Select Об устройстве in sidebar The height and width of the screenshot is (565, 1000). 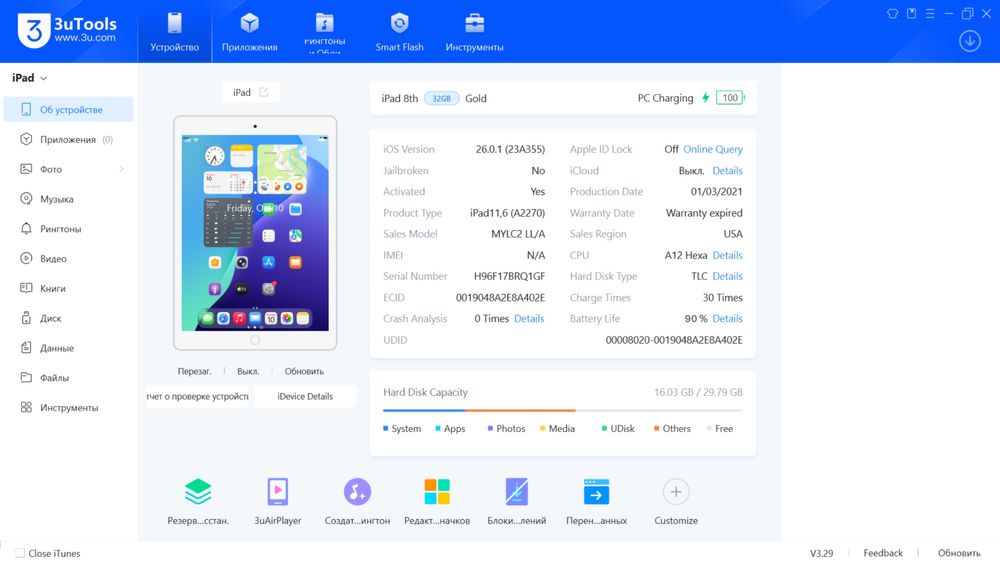(68, 110)
